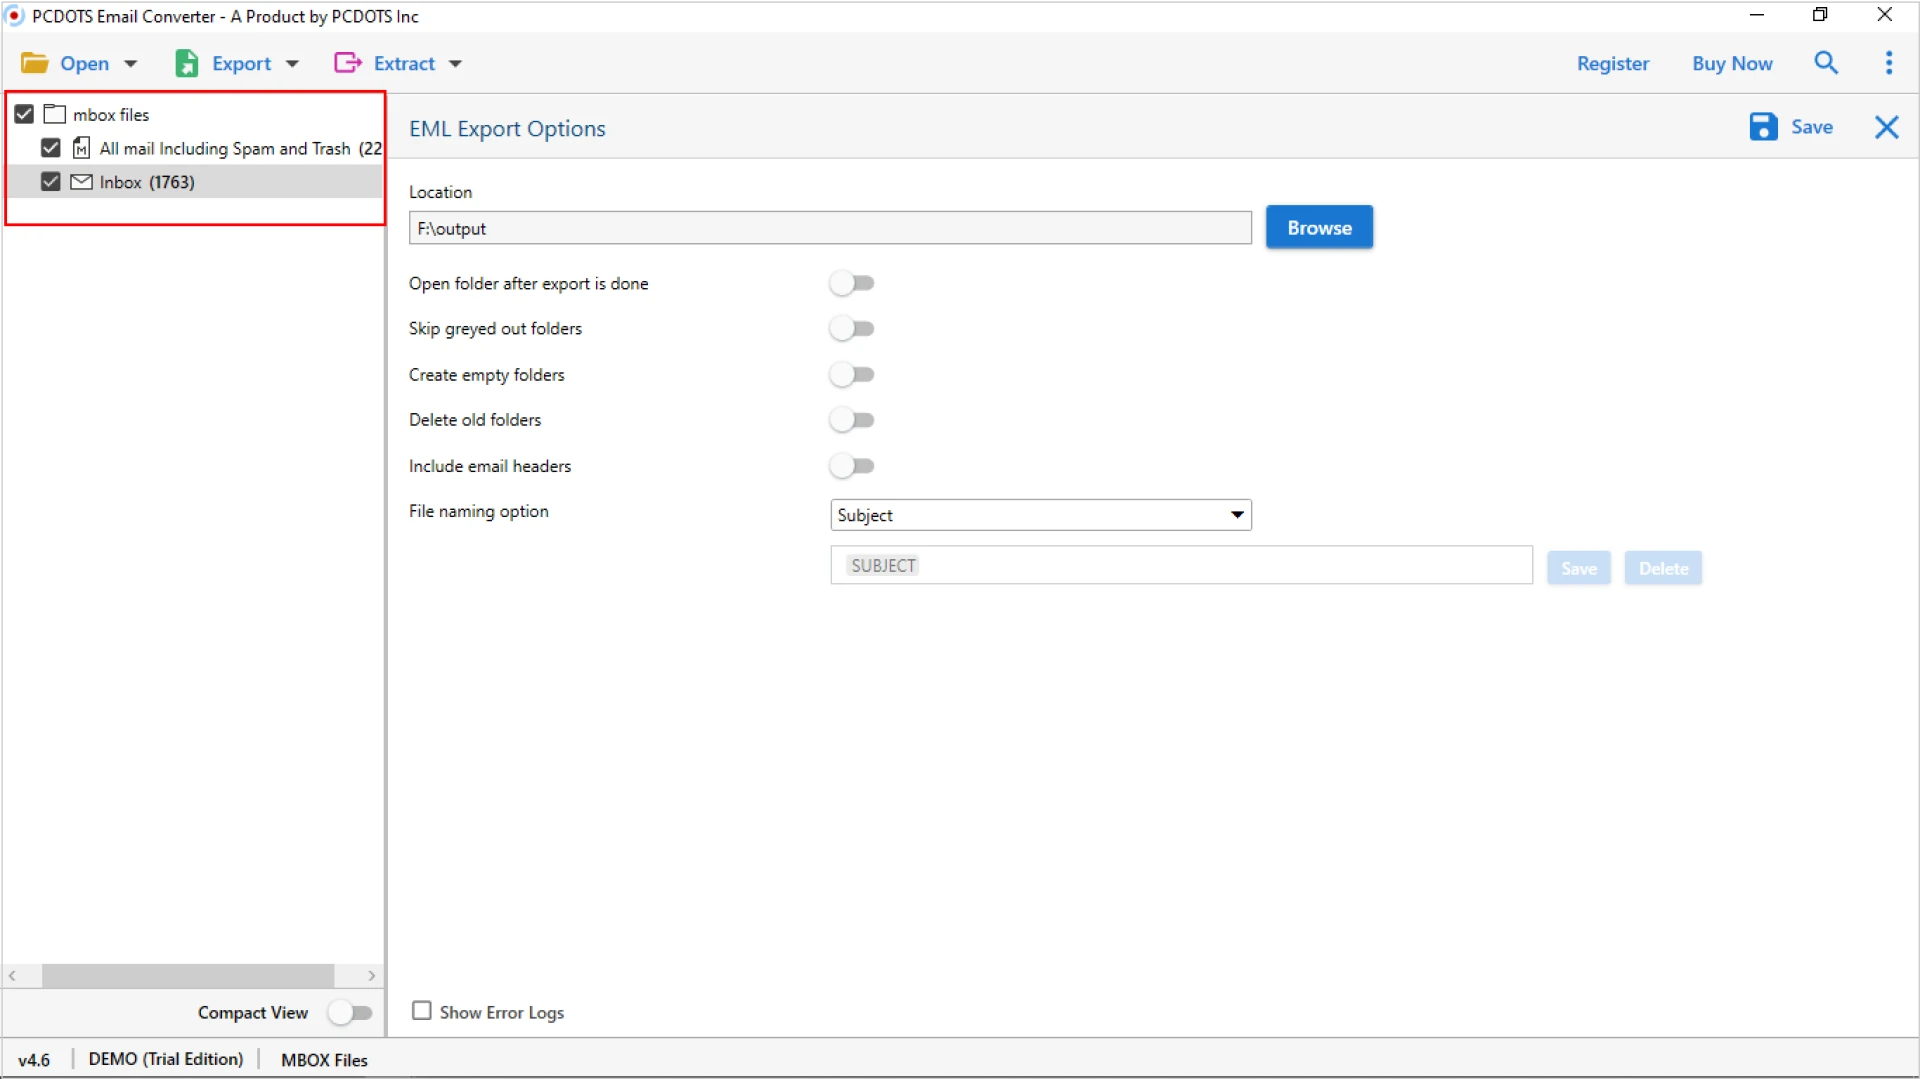Enable Include email headers

[x=852, y=465]
